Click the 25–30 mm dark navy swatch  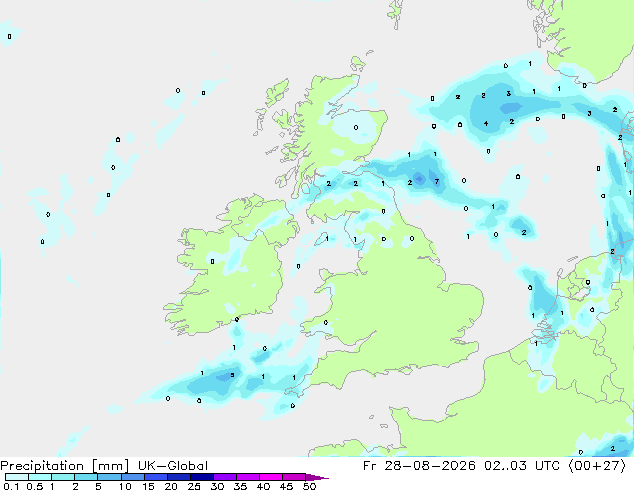[x=201, y=477]
